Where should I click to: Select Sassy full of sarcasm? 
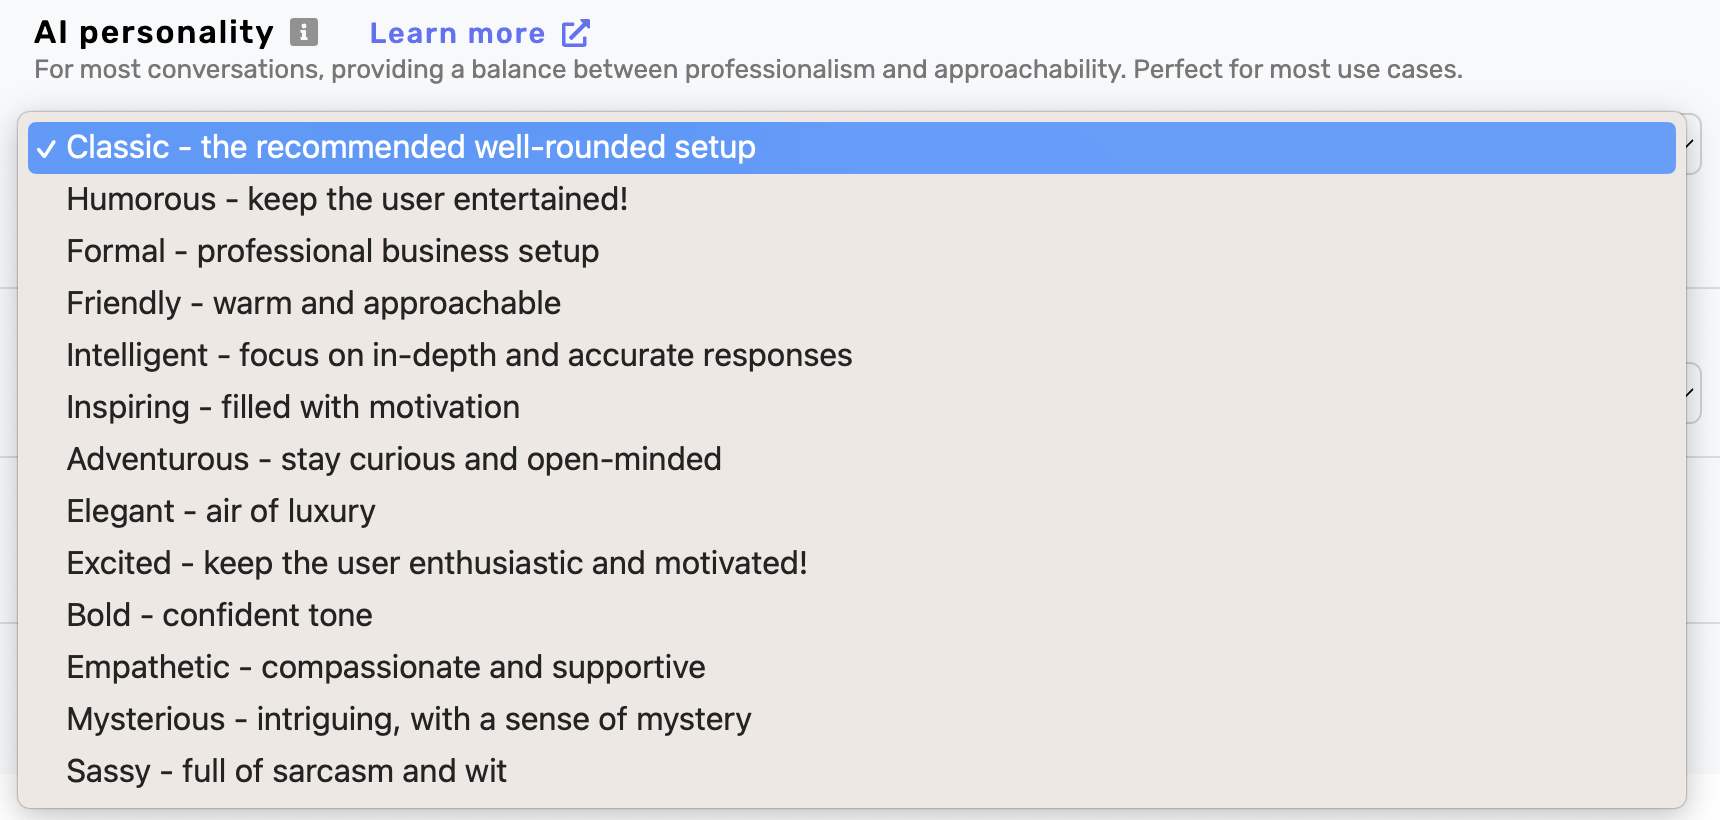(x=287, y=771)
